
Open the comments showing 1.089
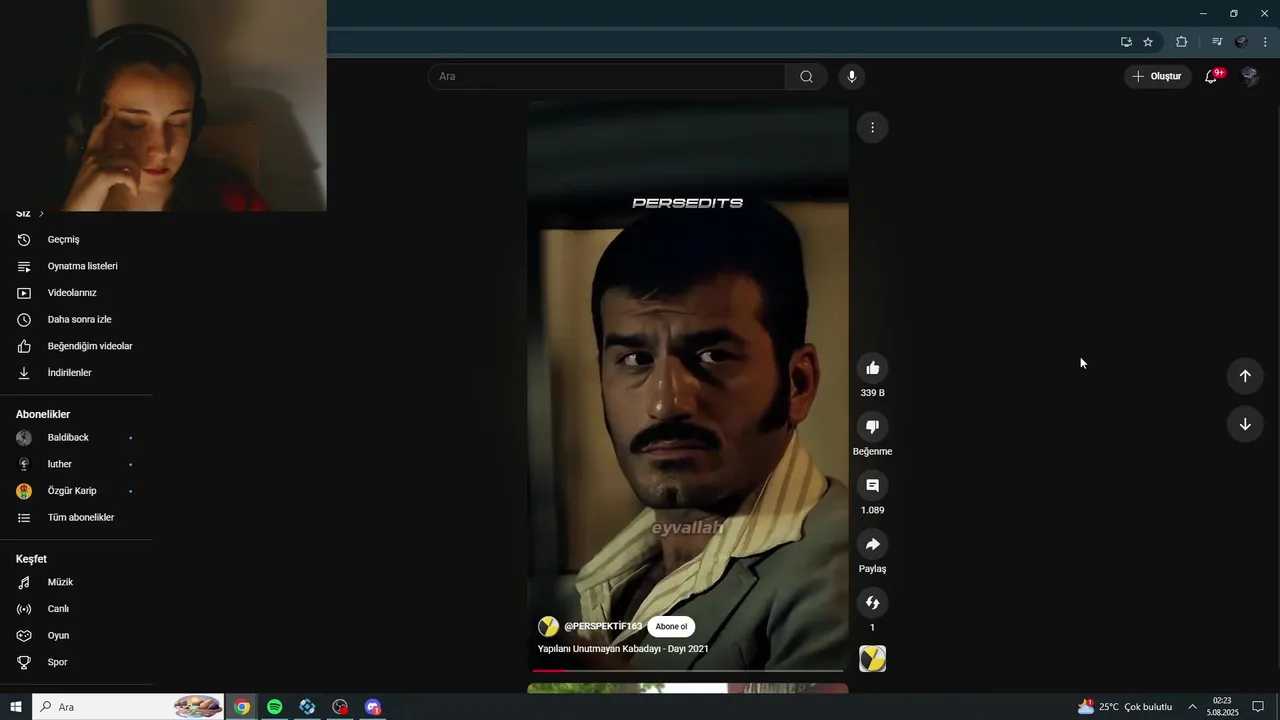(x=872, y=485)
